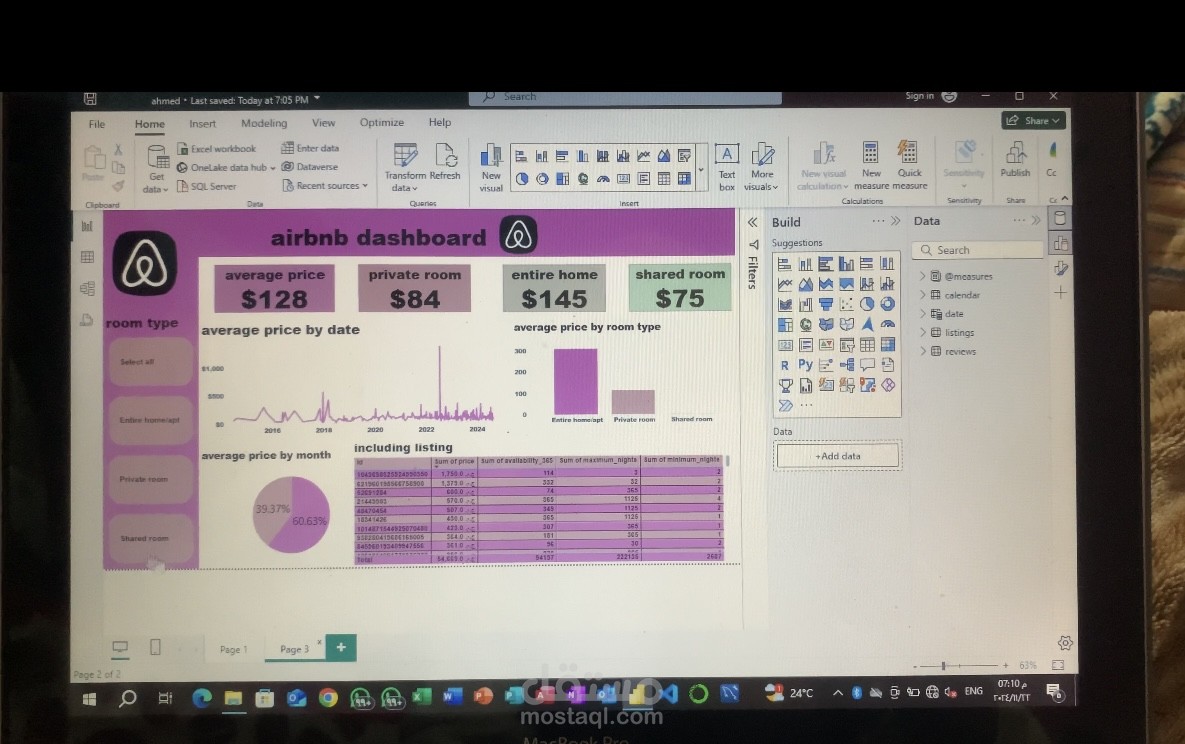Choose area chart in Build pane
1185x744 pixels.
point(806,284)
